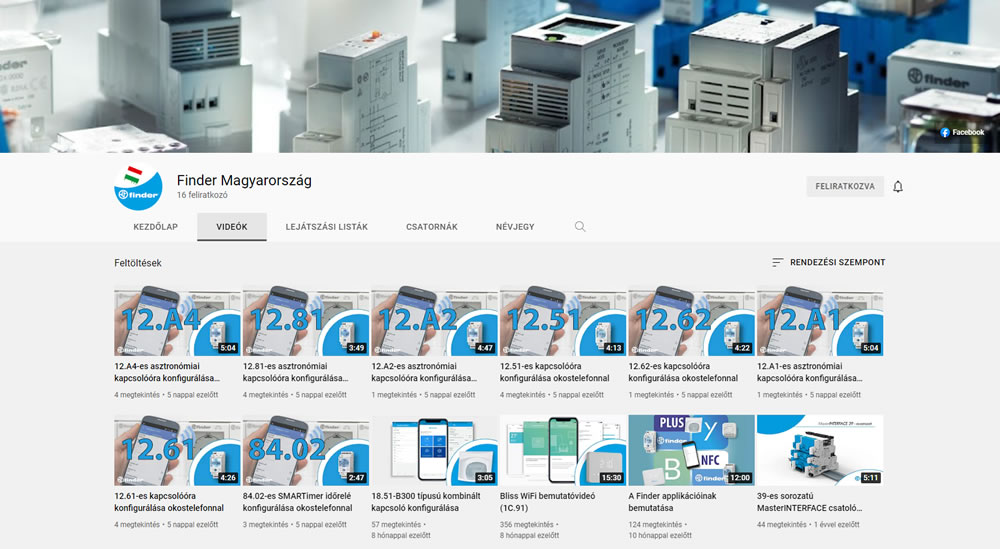Open title 18.51-B300 típusú kombinált kapcsoló
The image size is (1000, 549).
(x=426, y=502)
